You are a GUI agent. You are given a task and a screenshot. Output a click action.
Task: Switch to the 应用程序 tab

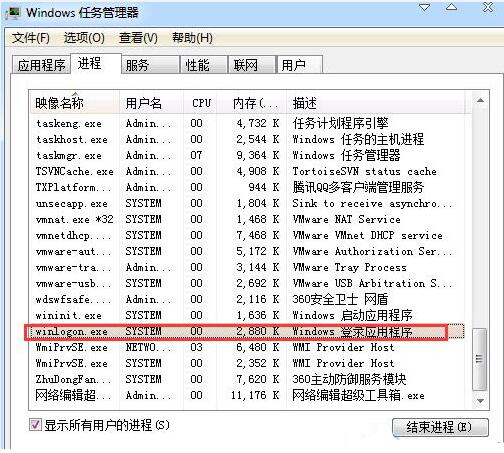pyautogui.click(x=41, y=65)
